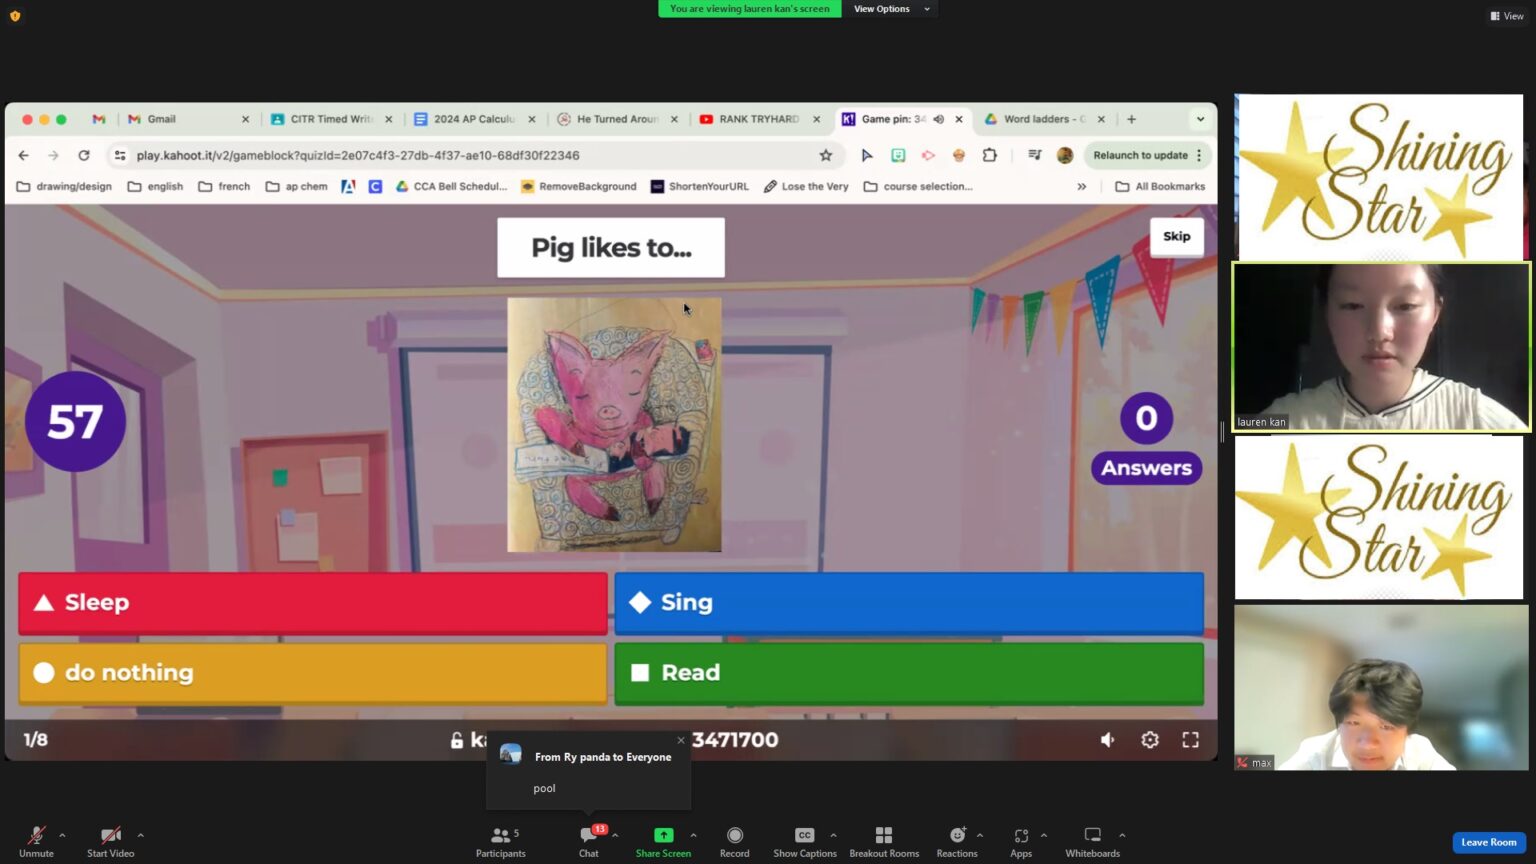The width and height of the screenshot is (1536, 864).
Task: Open the Participants panel
Action: coord(500,841)
